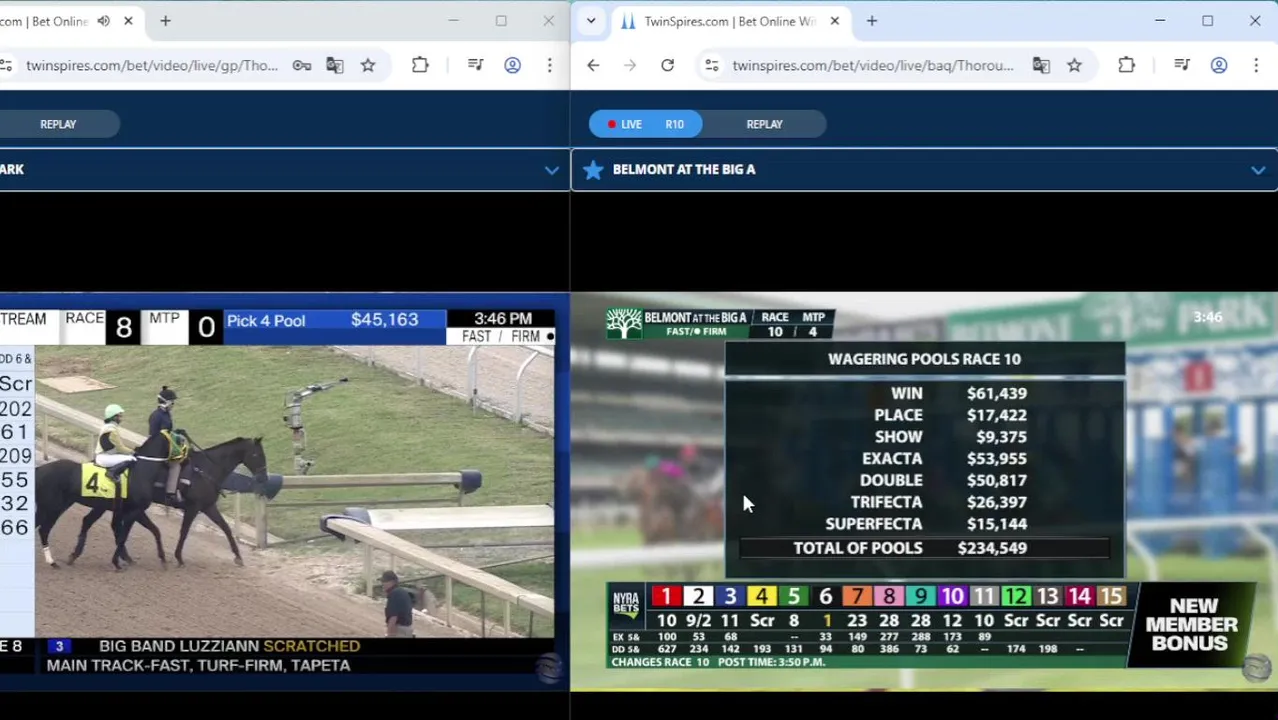This screenshot has width=1278, height=720.
Task: Open a new tab in left browser window
Action: point(165,21)
